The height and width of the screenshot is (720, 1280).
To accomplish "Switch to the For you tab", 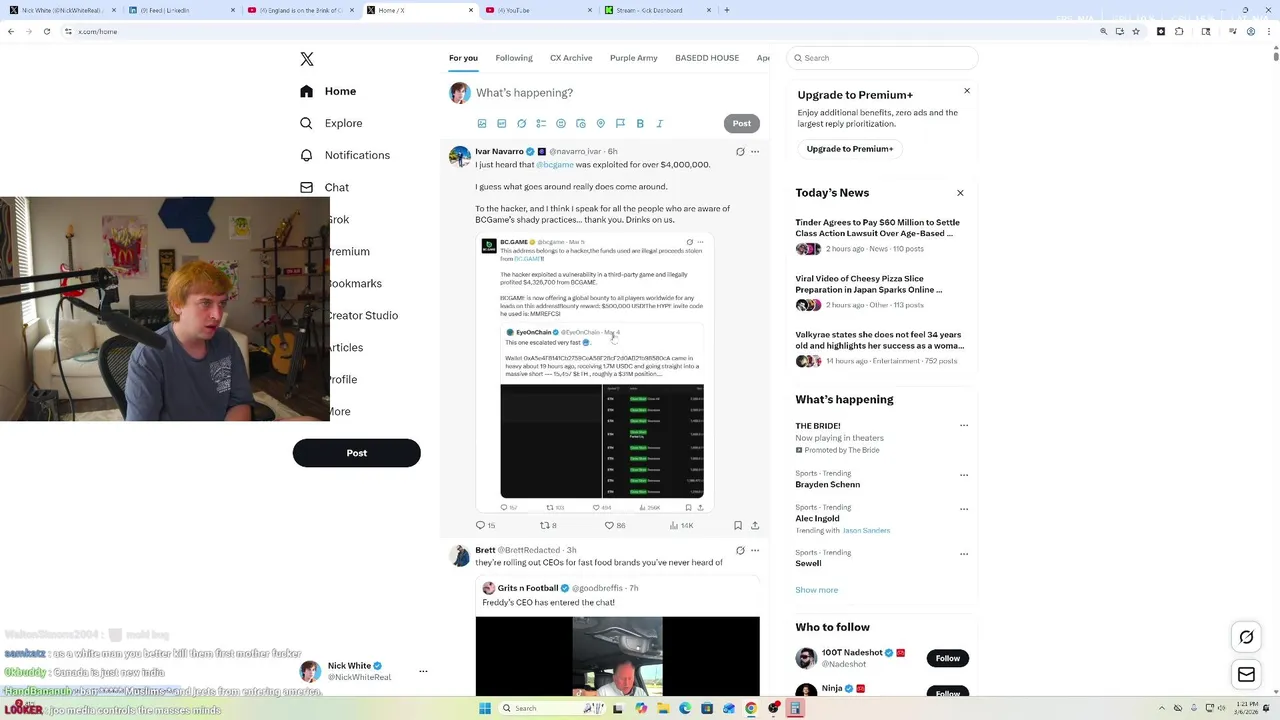I will pos(463,58).
